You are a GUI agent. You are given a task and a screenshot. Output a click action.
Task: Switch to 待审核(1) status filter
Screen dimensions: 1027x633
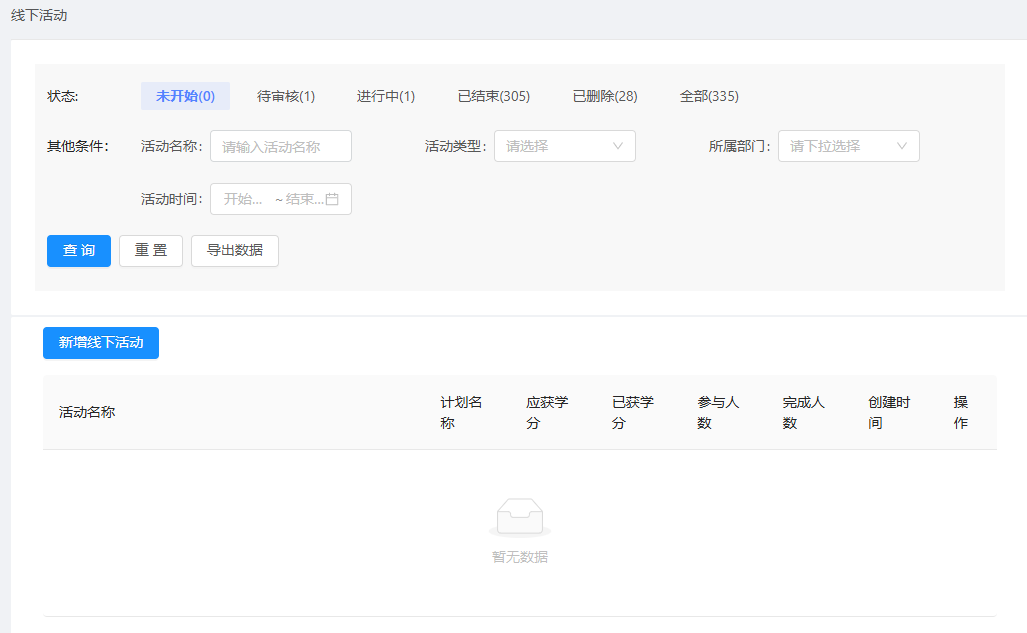(286, 96)
